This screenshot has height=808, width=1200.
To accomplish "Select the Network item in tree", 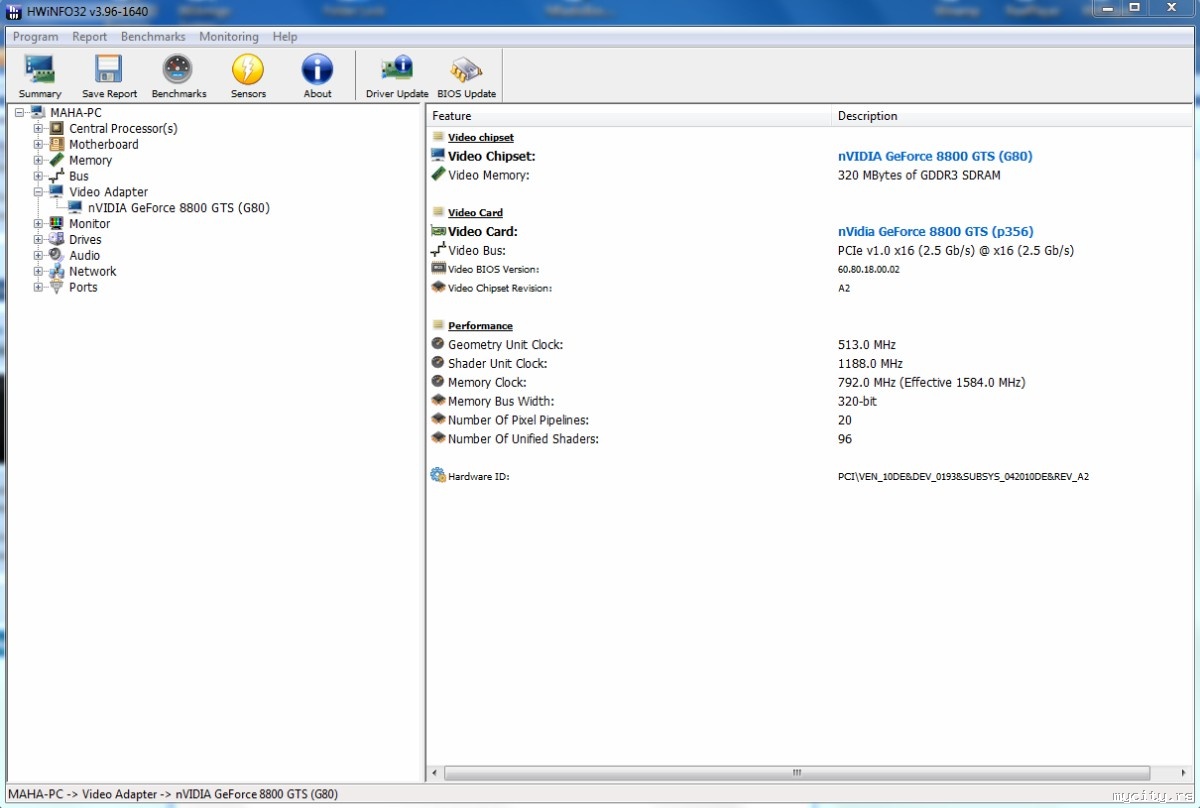I will (x=92, y=271).
